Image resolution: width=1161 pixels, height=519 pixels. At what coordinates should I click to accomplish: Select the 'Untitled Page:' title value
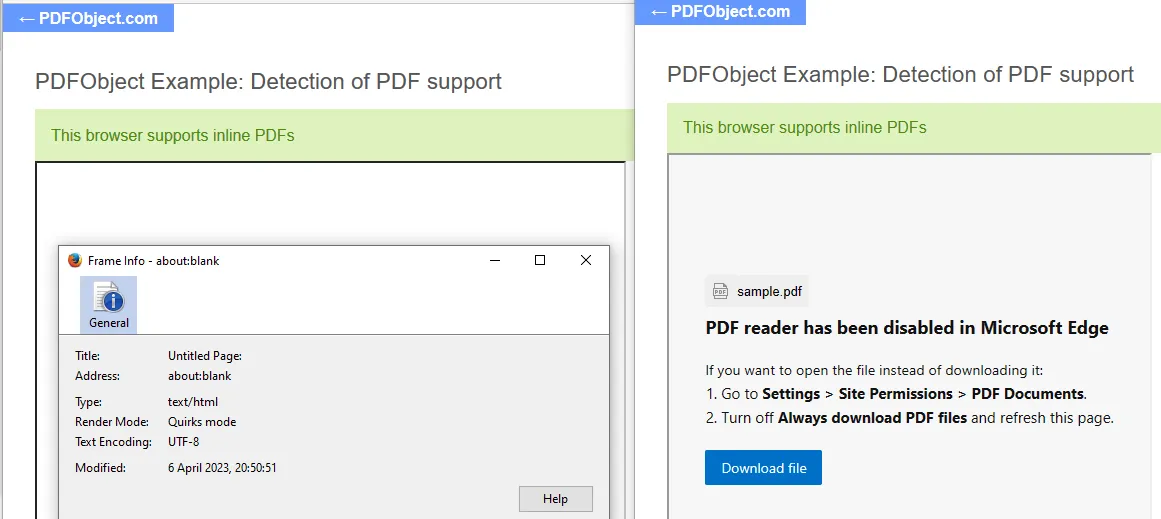(205, 356)
